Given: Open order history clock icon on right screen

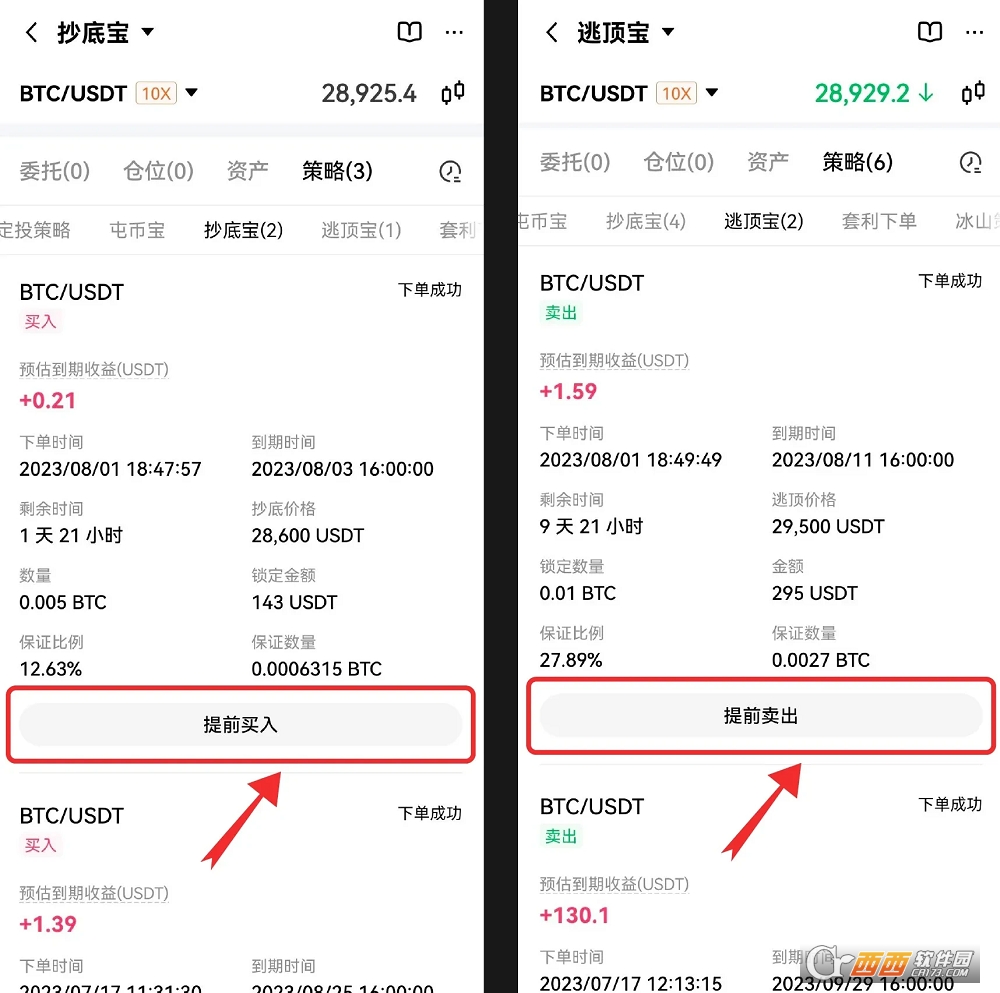Looking at the screenshot, I should pos(971,162).
